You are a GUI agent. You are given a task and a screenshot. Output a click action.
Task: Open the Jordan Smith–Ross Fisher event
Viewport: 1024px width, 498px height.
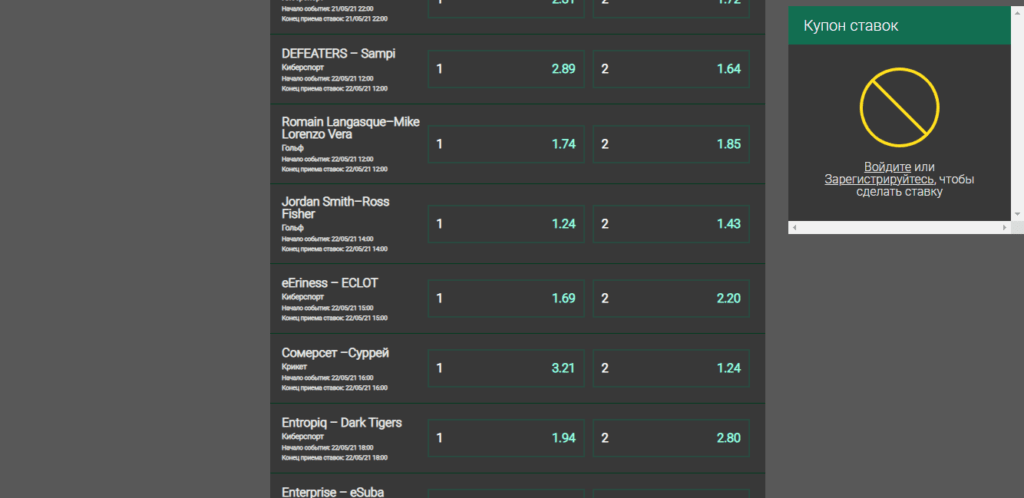[335, 208]
